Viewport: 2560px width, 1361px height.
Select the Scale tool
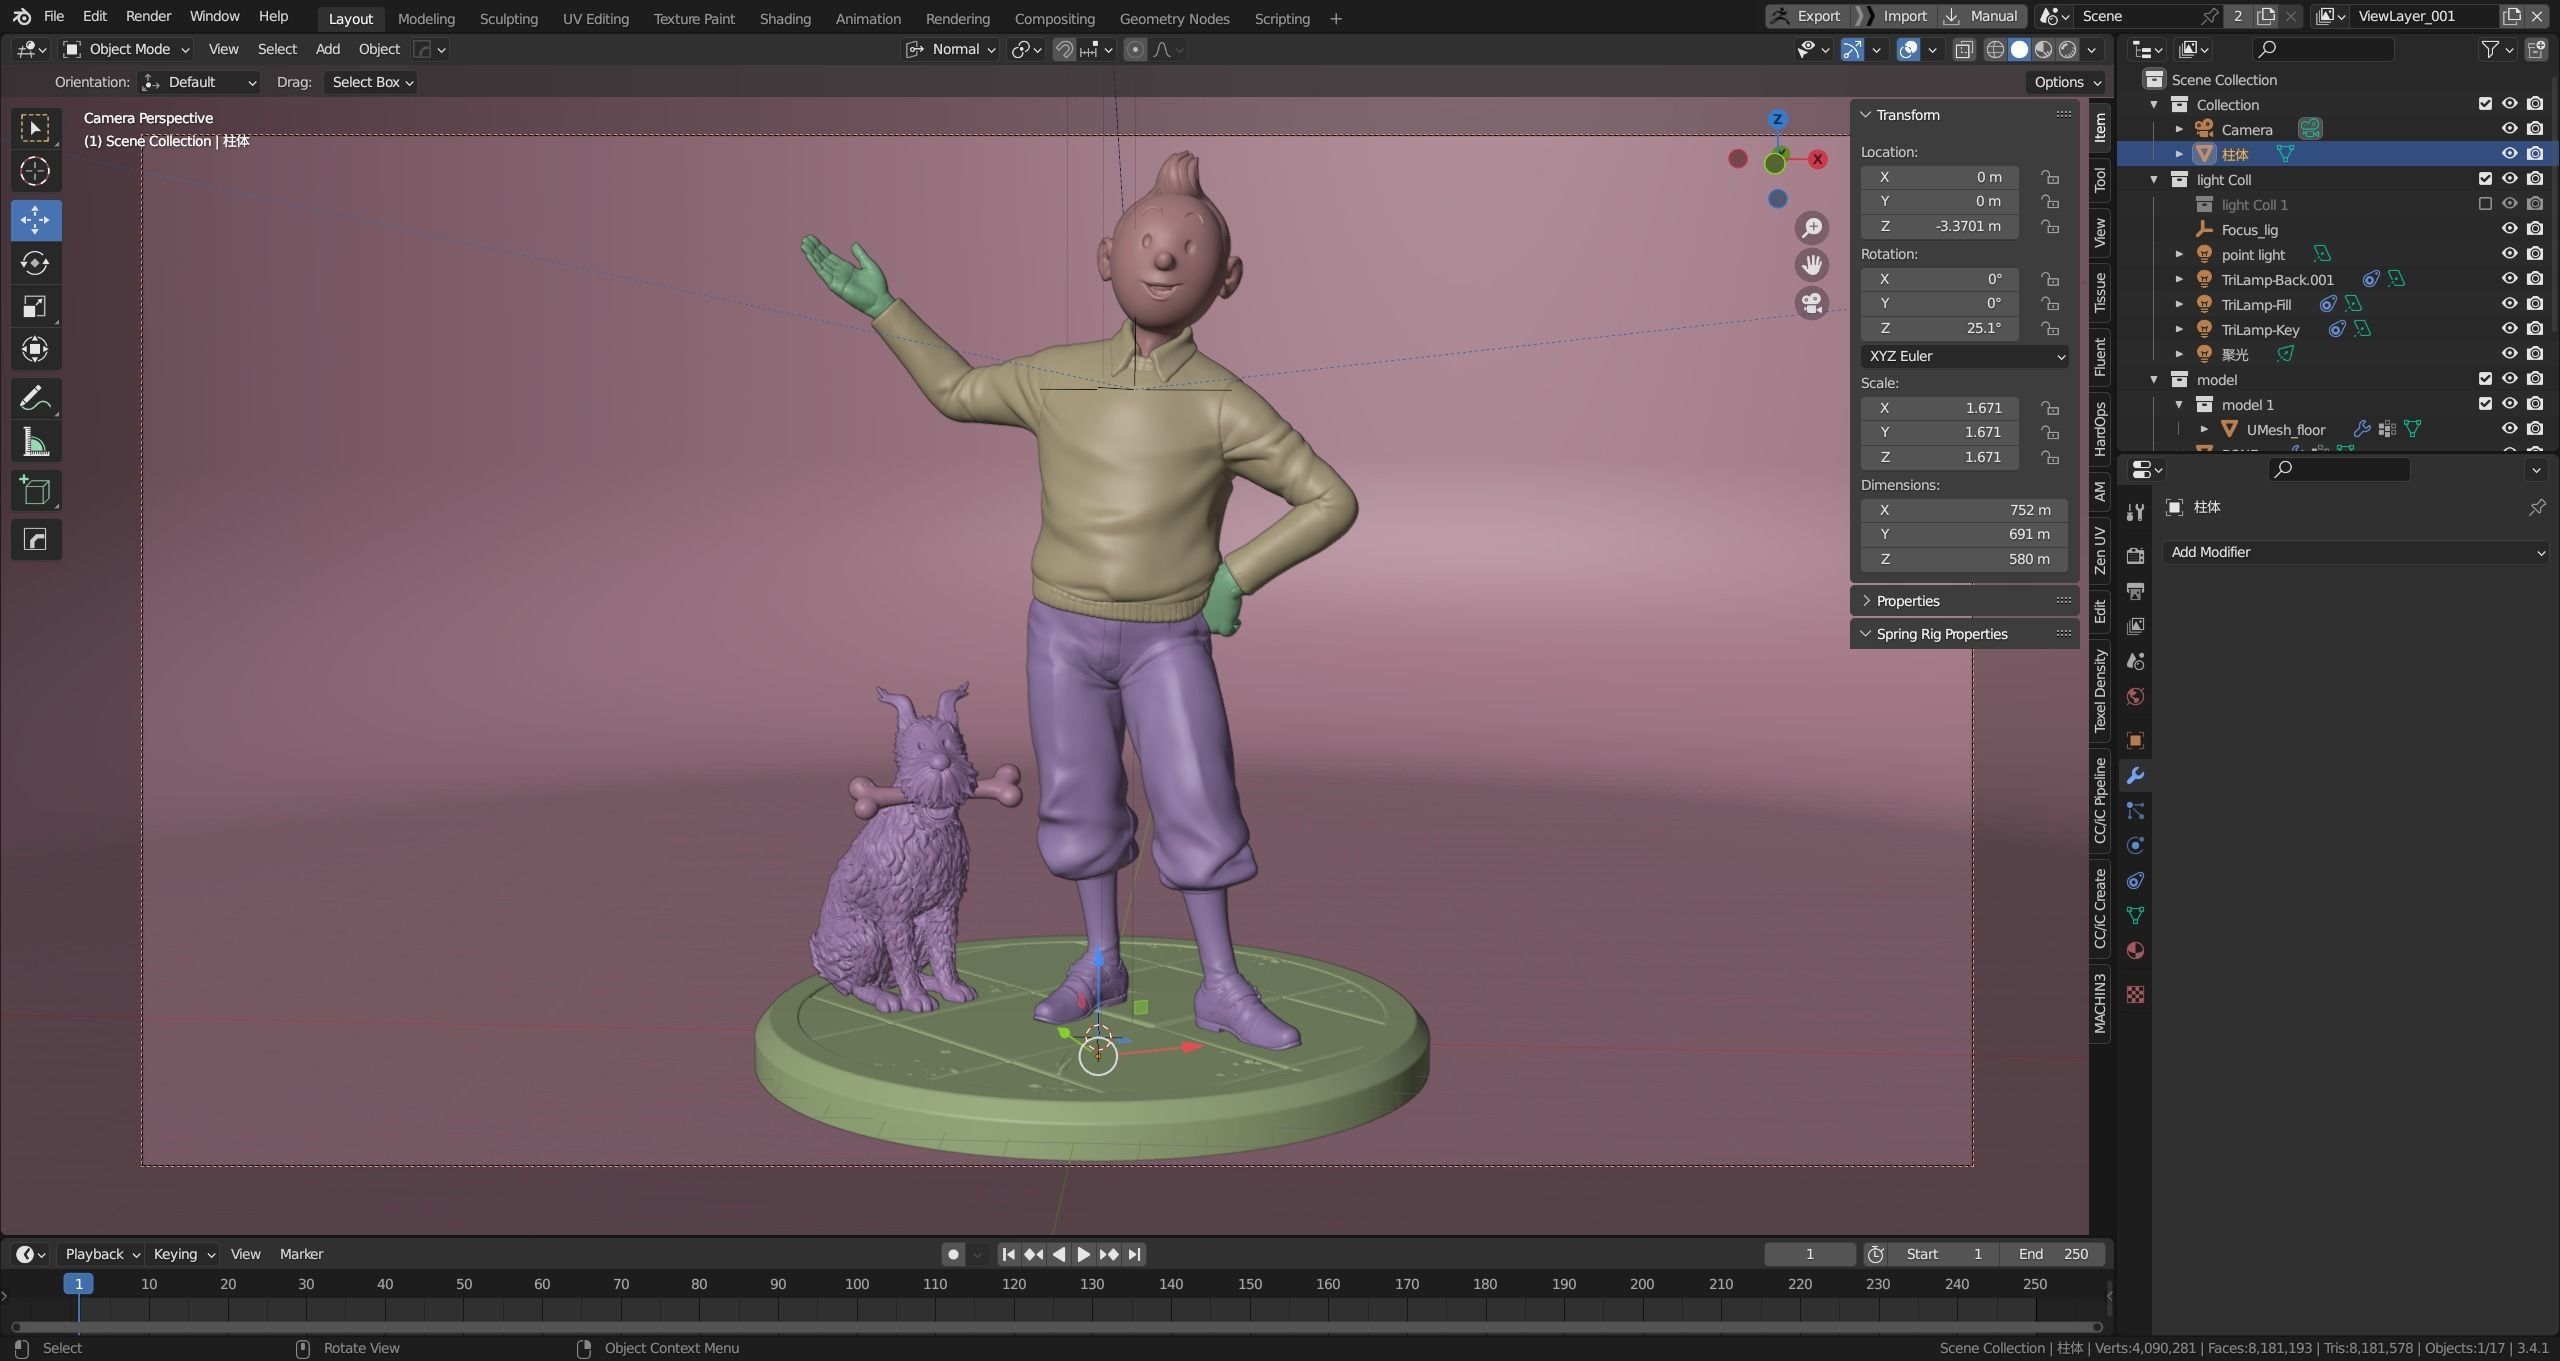click(x=35, y=306)
